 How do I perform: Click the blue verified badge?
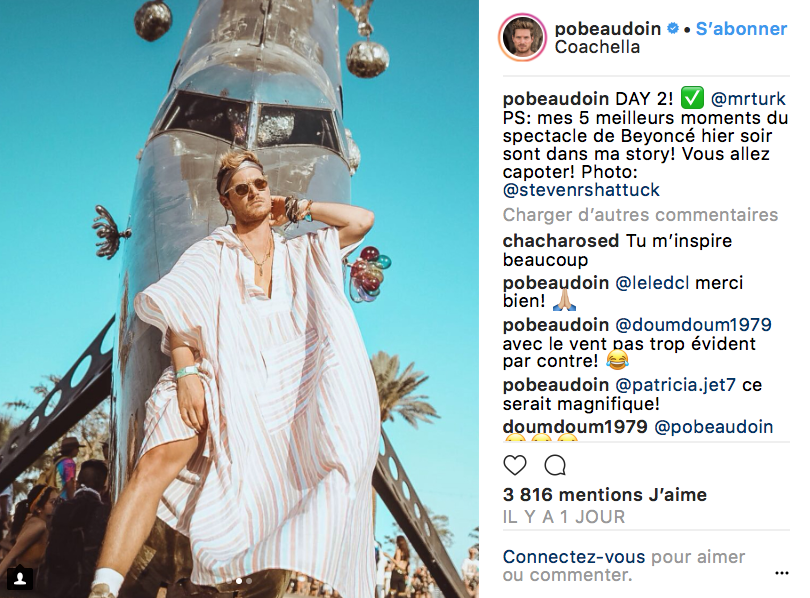pyautogui.click(x=673, y=28)
